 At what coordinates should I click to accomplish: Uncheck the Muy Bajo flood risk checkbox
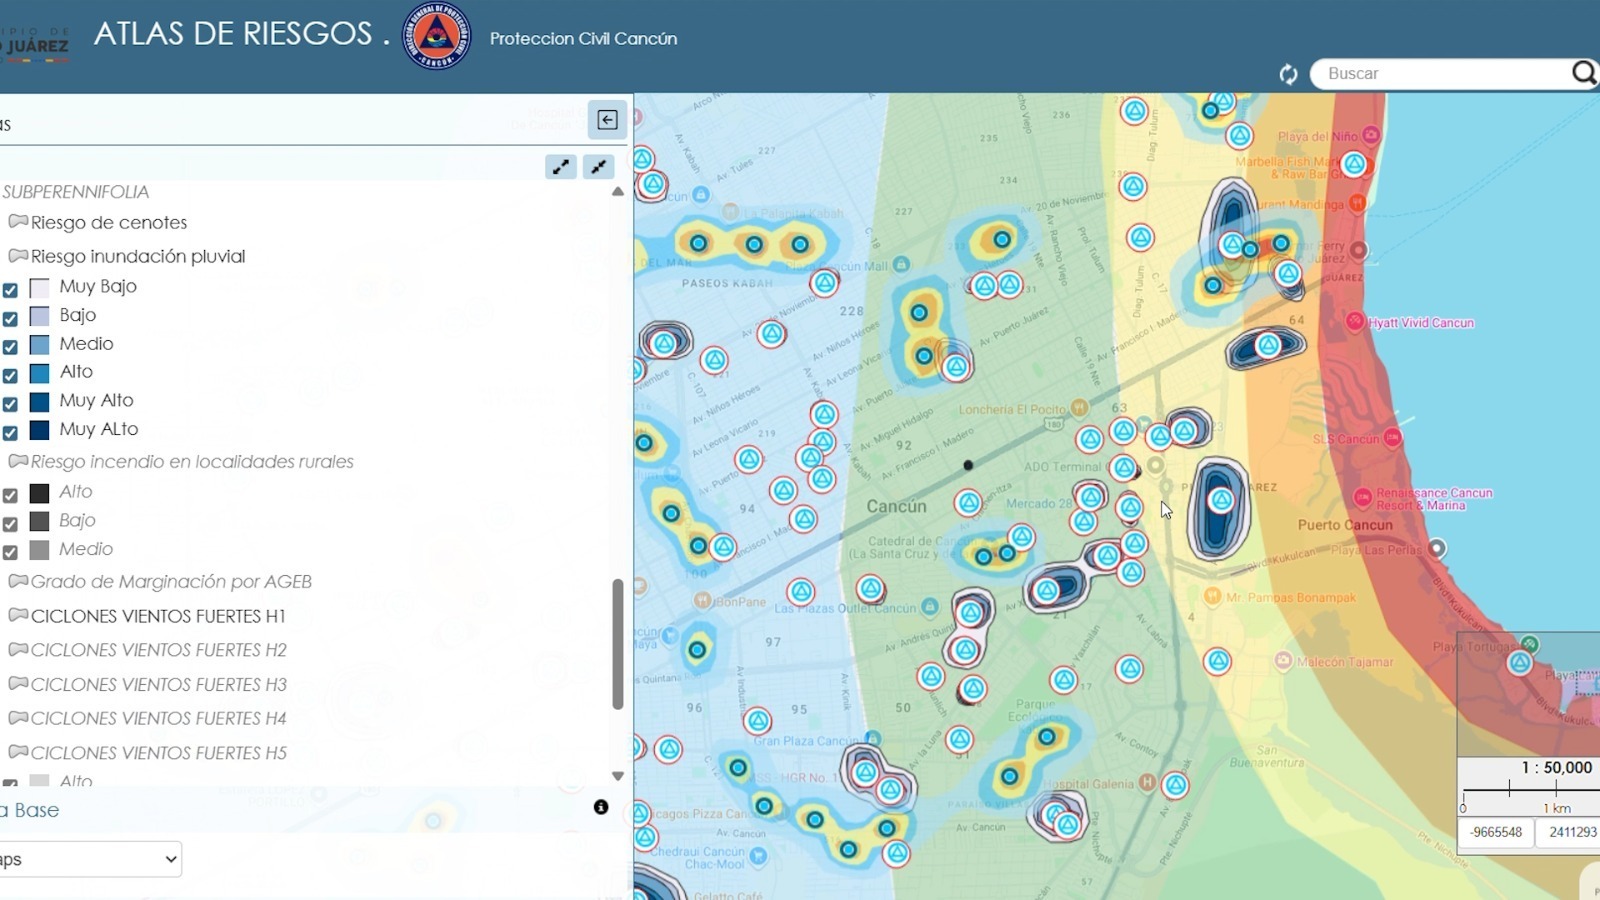[x=10, y=290]
